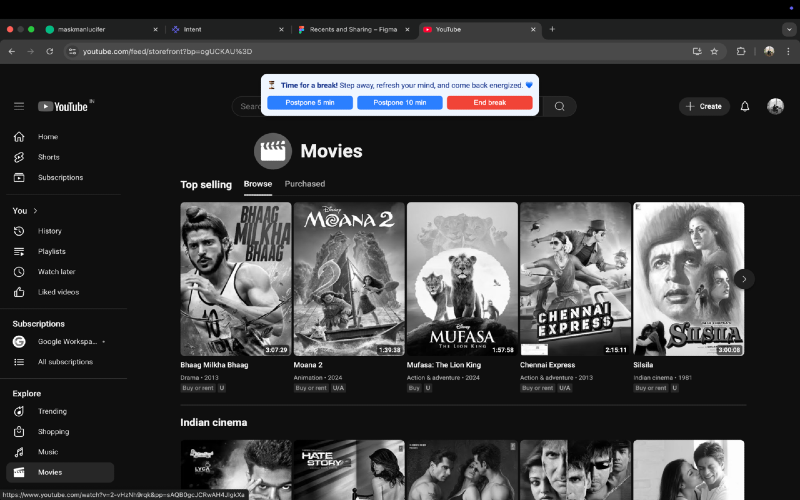Open the browser extensions puzzle icon
The height and width of the screenshot is (500, 800).
pyautogui.click(x=741, y=51)
